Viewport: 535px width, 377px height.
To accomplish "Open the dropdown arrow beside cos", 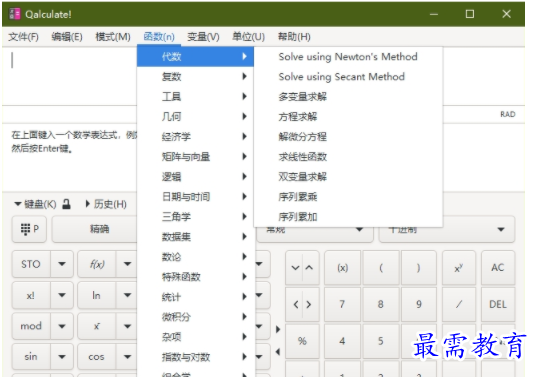I will click(127, 357).
